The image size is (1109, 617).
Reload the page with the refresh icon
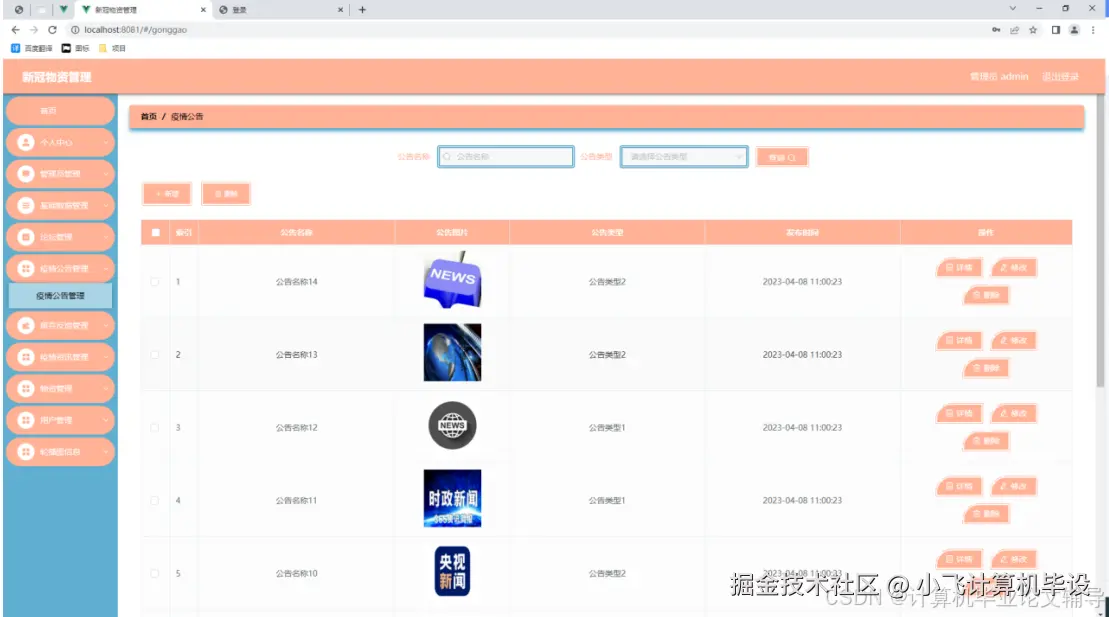pyautogui.click(x=52, y=30)
